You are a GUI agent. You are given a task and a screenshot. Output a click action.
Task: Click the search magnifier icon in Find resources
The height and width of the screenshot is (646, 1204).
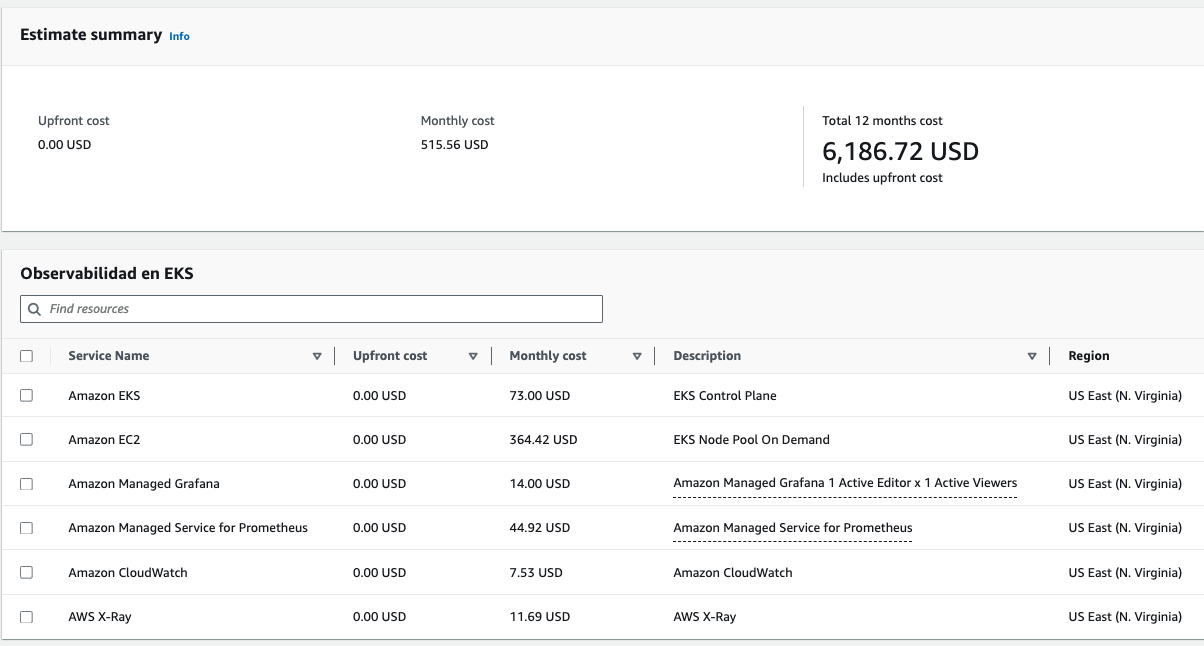pyautogui.click(x=35, y=309)
